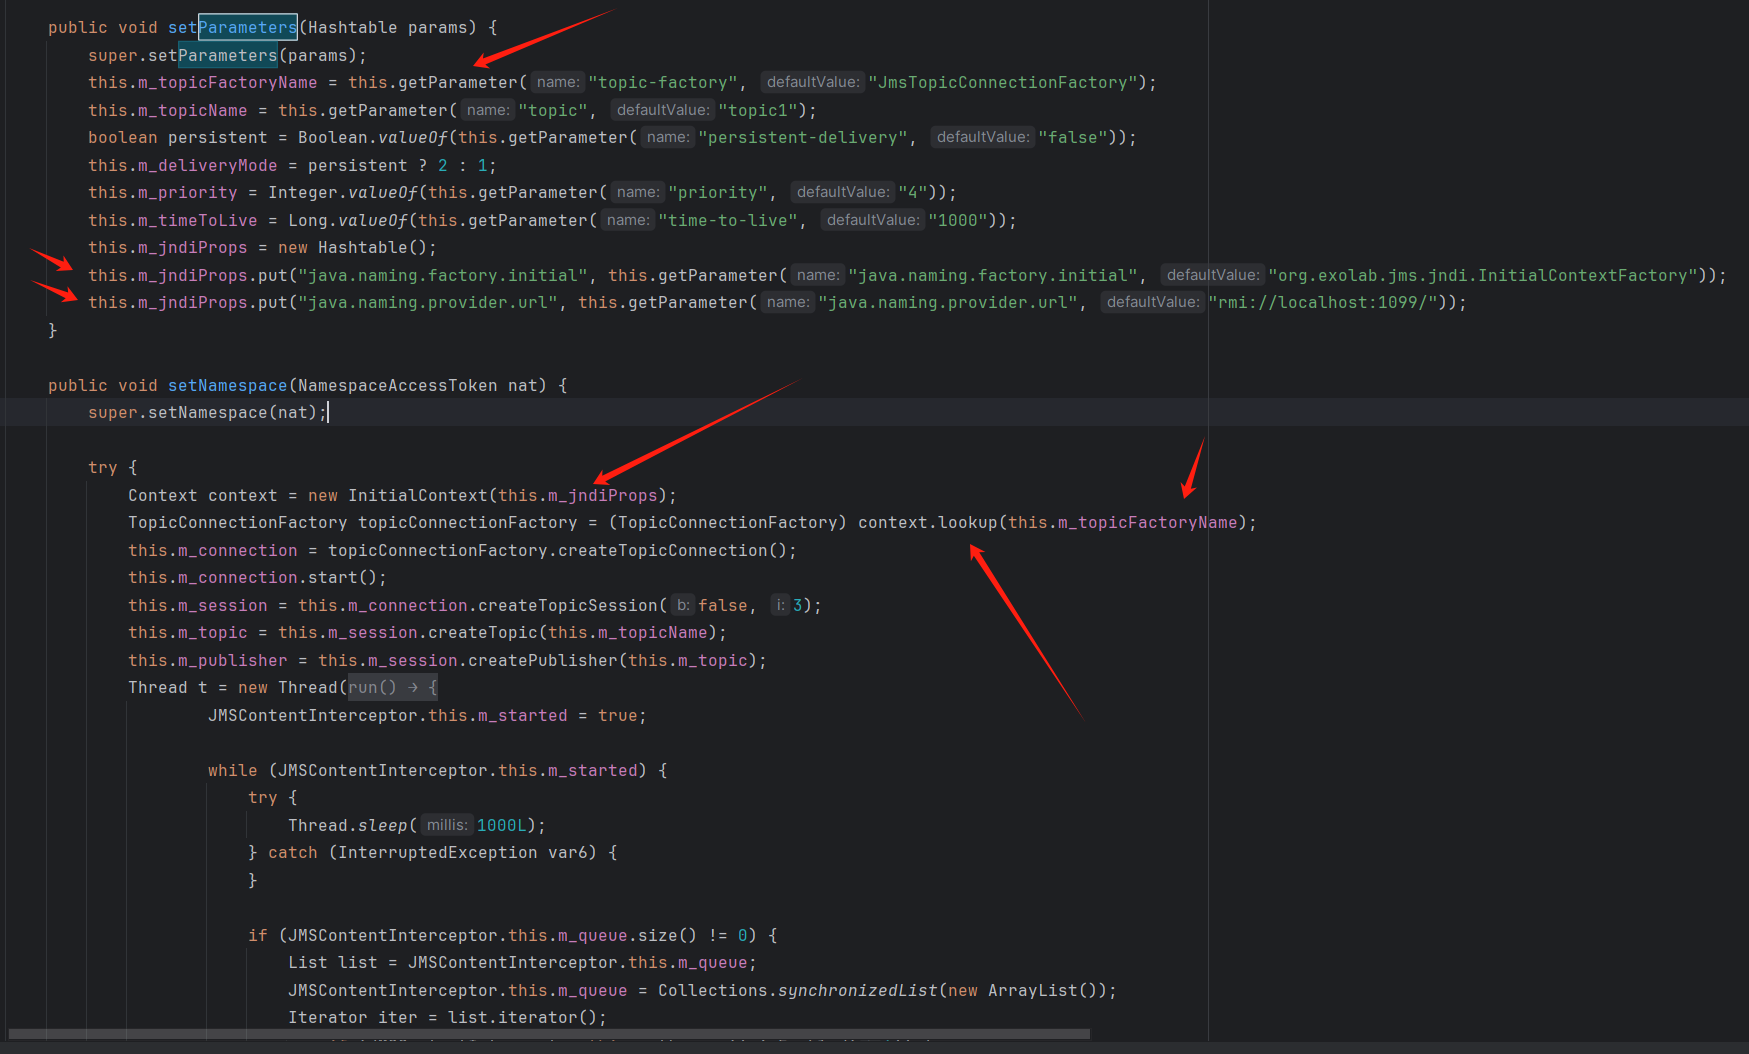Click the setNamespace method name in declaration
Viewport: 1749px width, 1054px height.
coord(227,385)
